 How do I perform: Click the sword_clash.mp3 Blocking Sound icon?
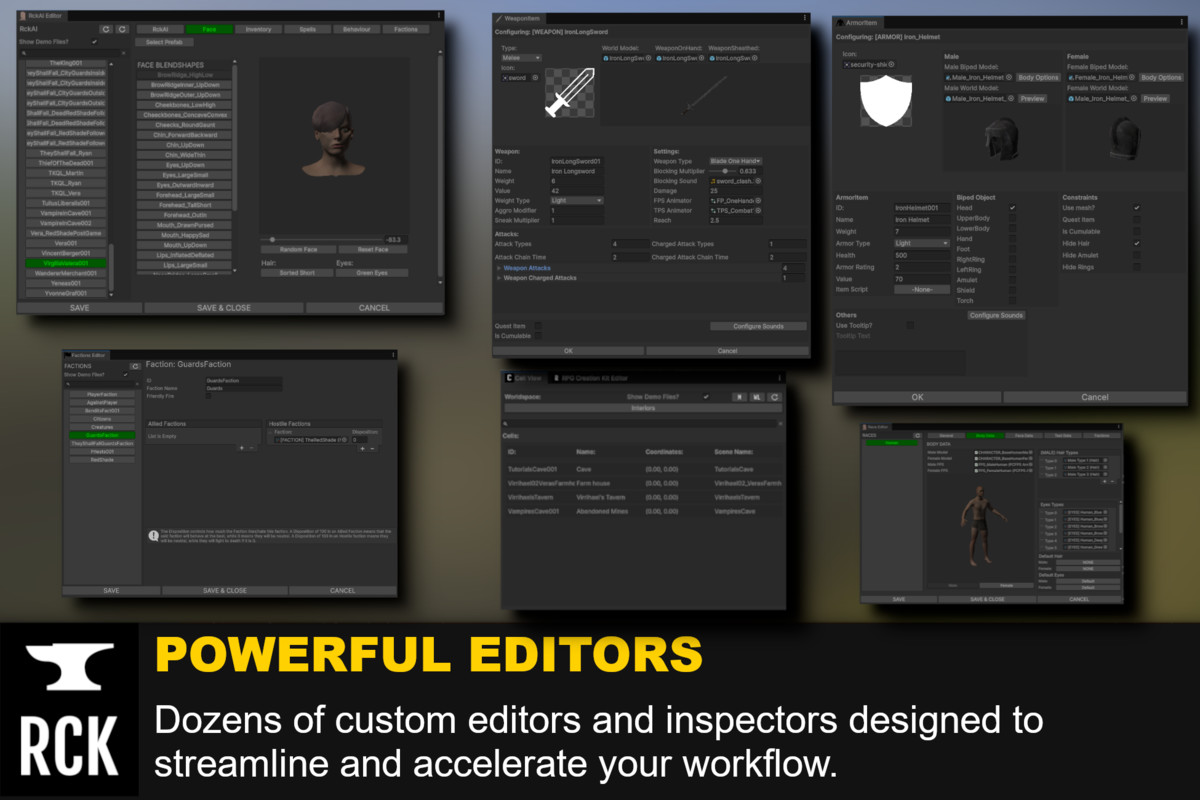coord(713,181)
